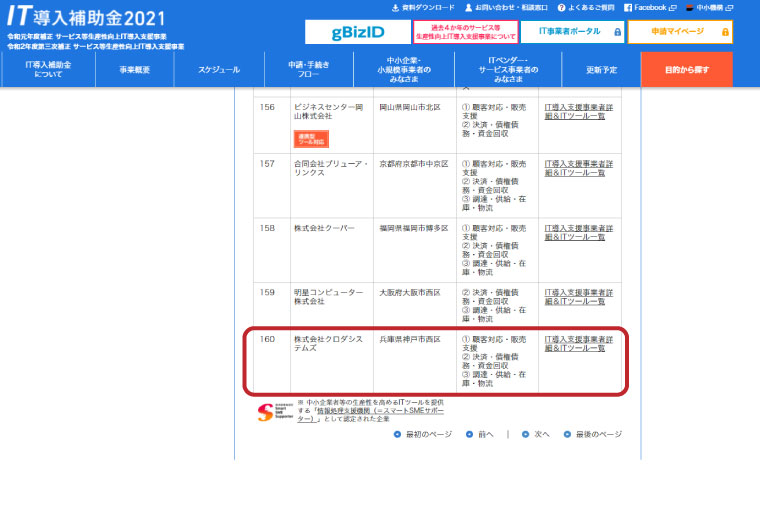Go to 前へ previous page link
This screenshot has width=760, height=530.
pos(480,434)
